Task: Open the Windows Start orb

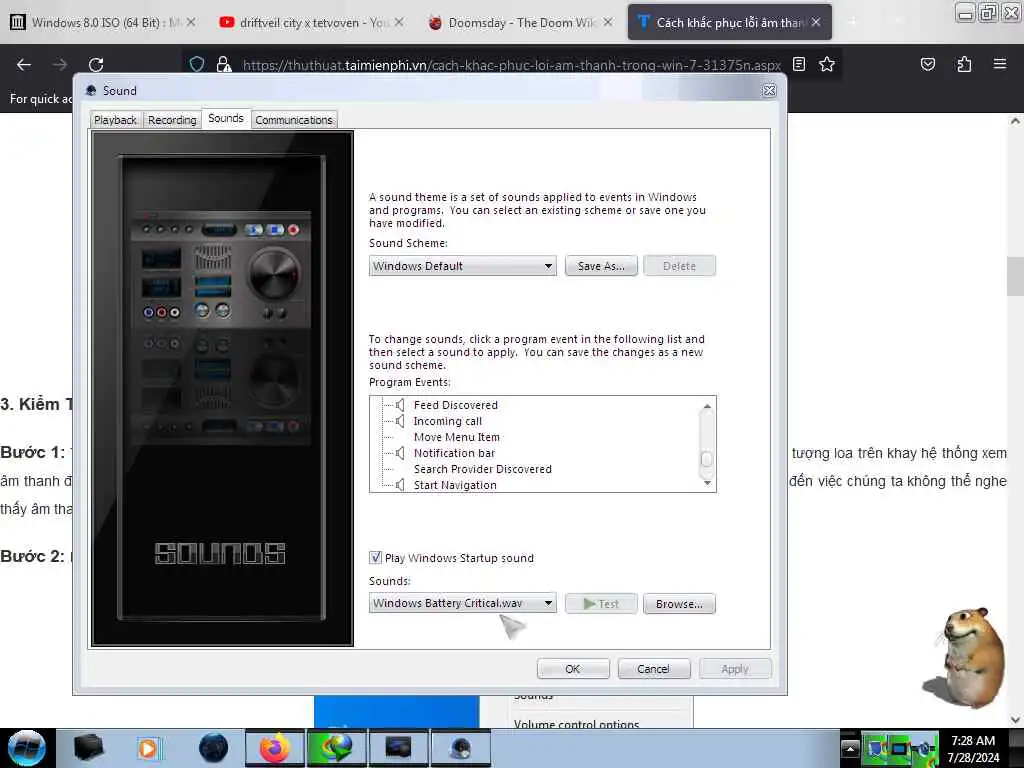Action: pos(27,748)
